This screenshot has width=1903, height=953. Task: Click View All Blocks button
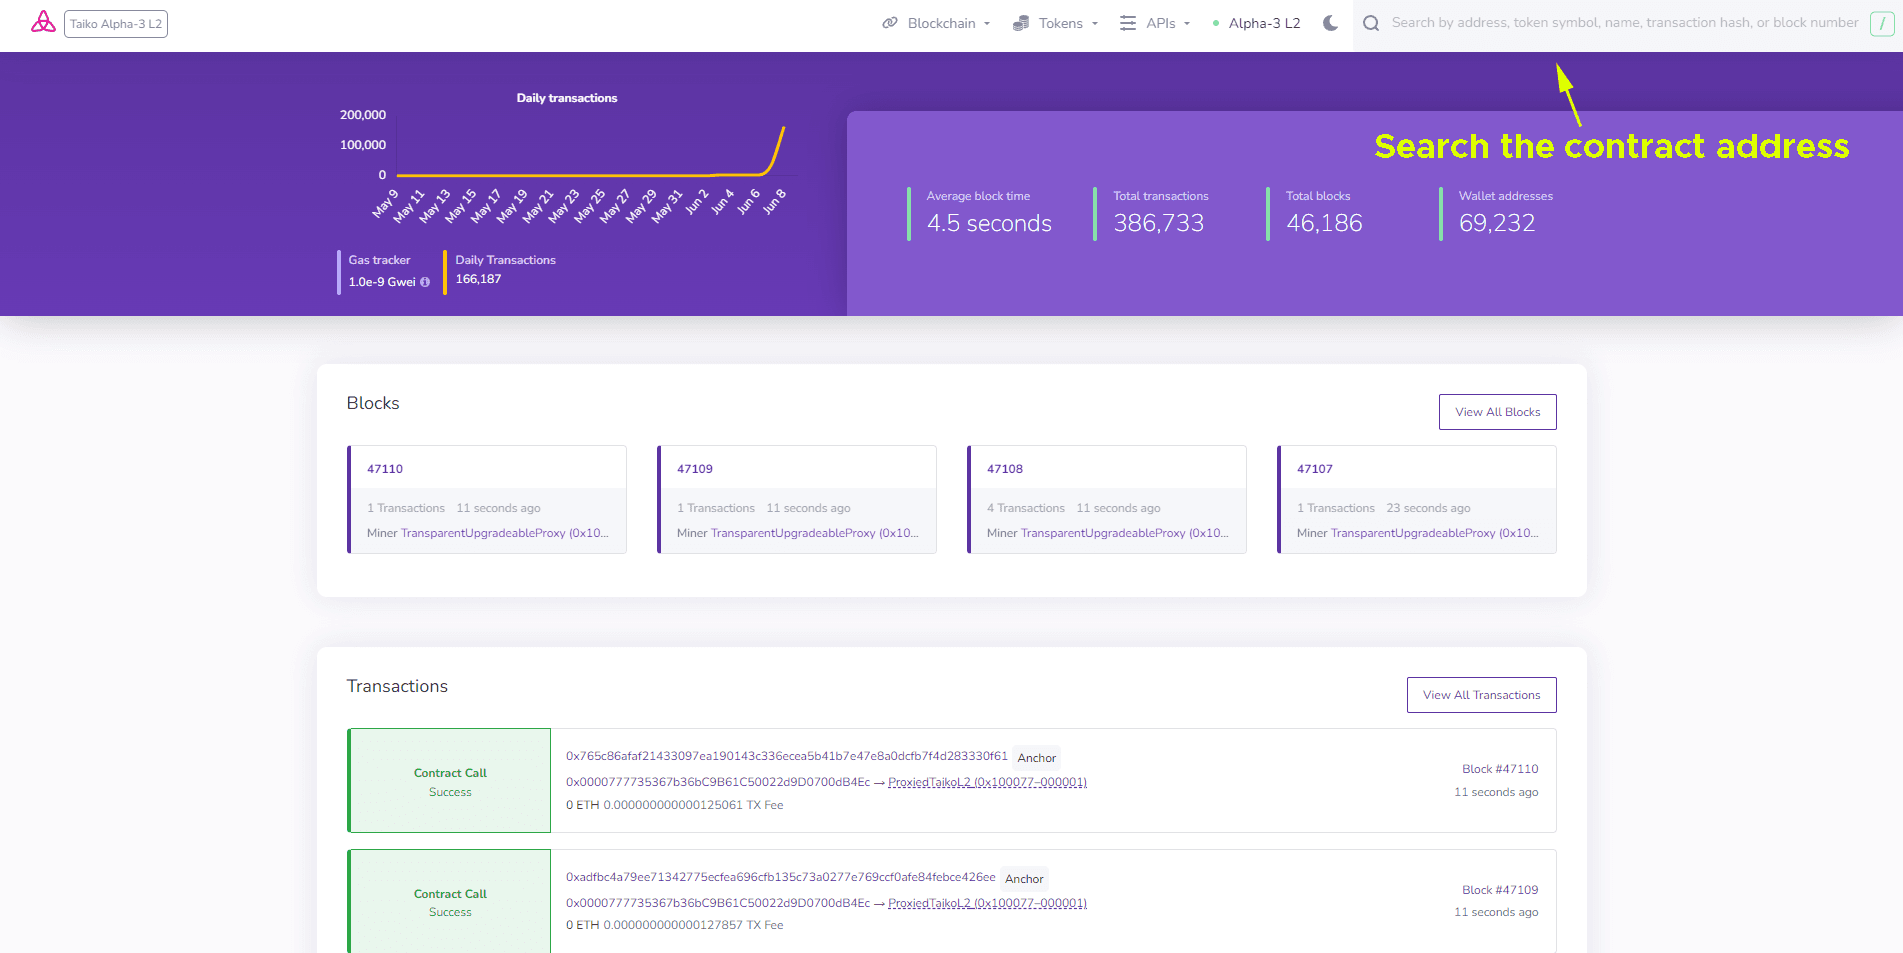pyautogui.click(x=1497, y=412)
